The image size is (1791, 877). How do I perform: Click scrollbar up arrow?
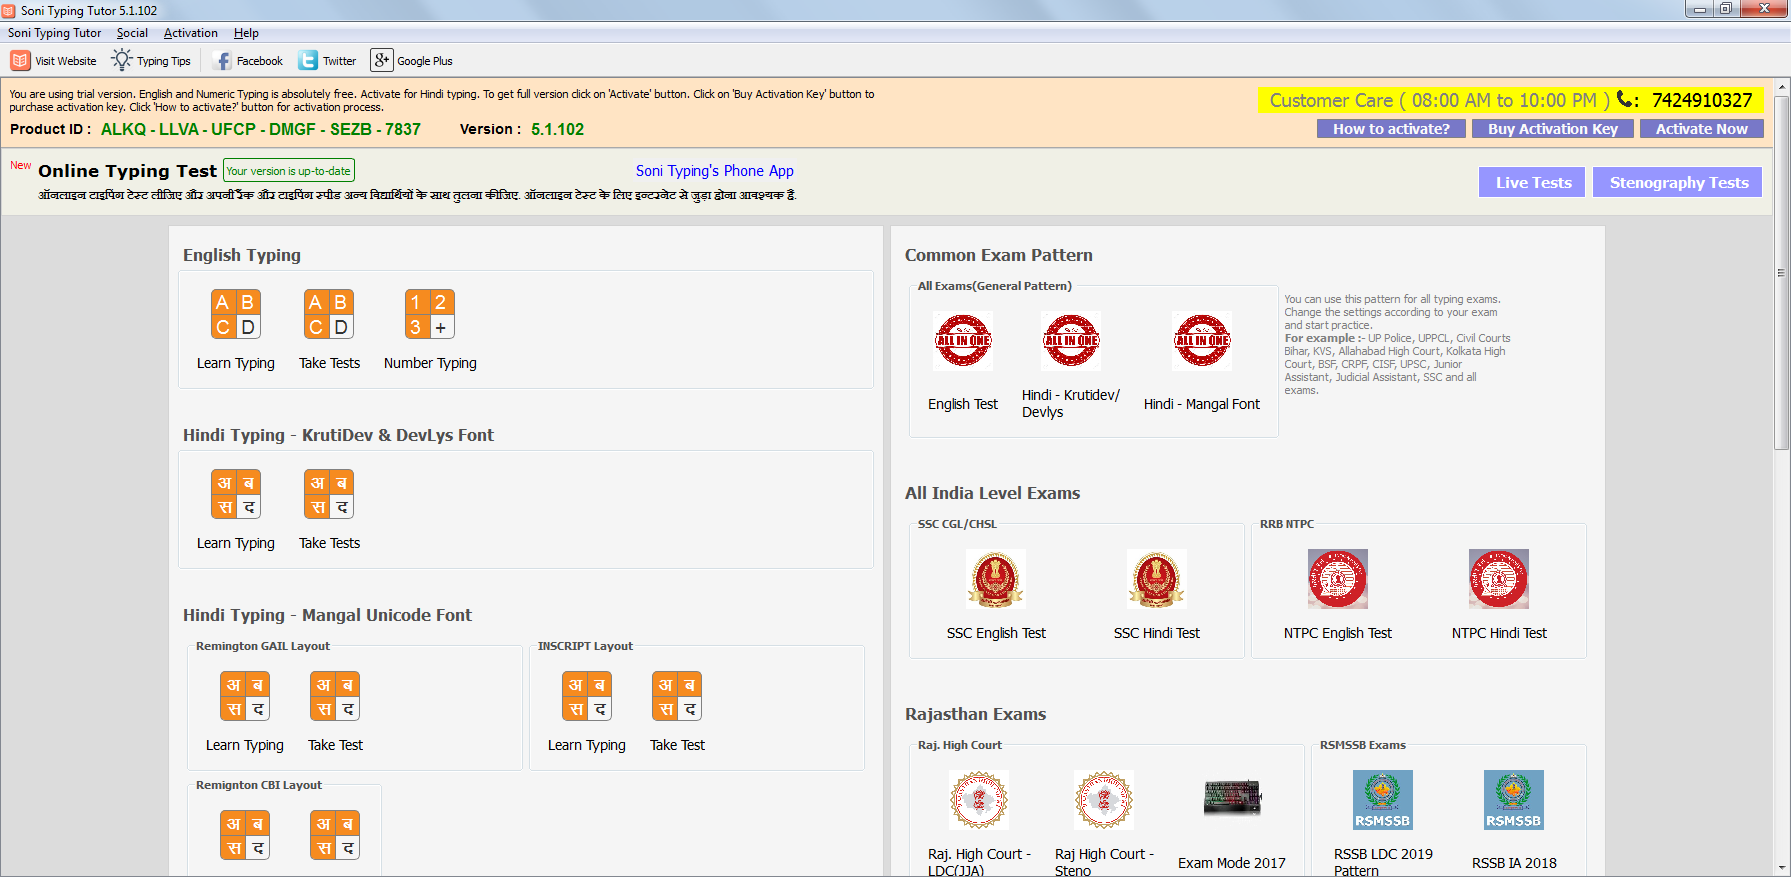pyautogui.click(x=1781, y=87)
